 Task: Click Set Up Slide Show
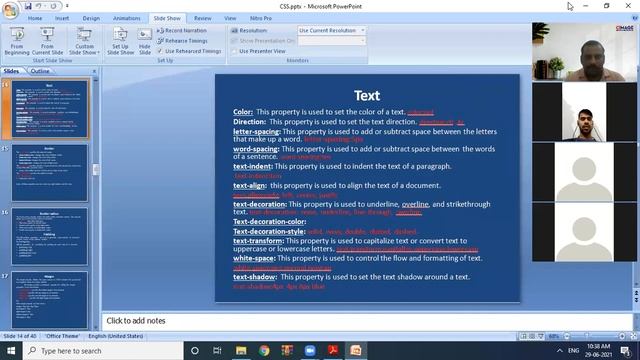(x=120, y=41)
